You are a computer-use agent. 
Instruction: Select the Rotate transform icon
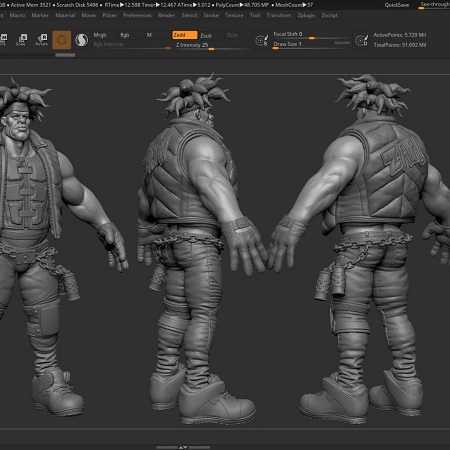[x=42, y=40]
